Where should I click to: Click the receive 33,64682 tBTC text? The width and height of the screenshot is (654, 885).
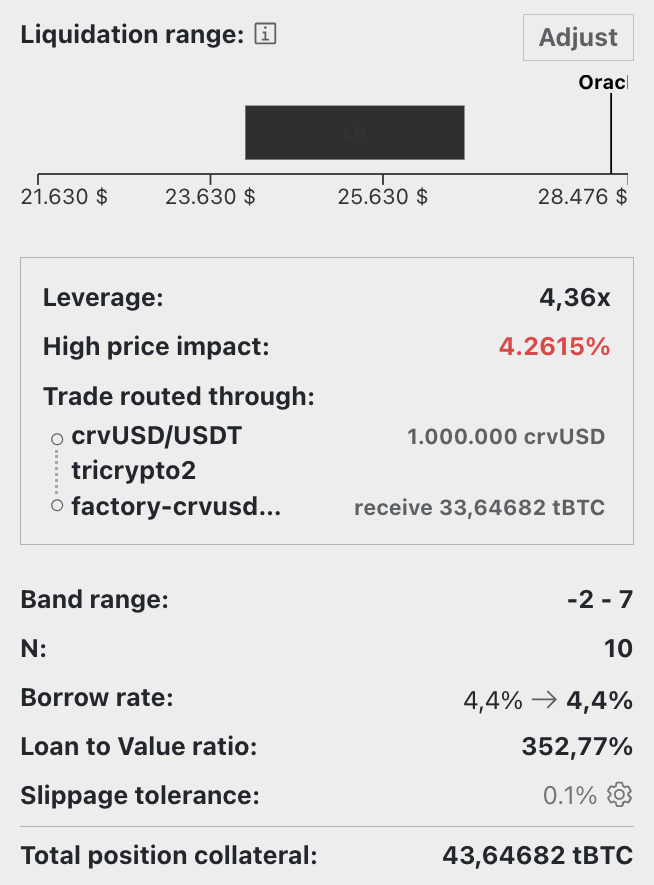(x=479, y=507)
